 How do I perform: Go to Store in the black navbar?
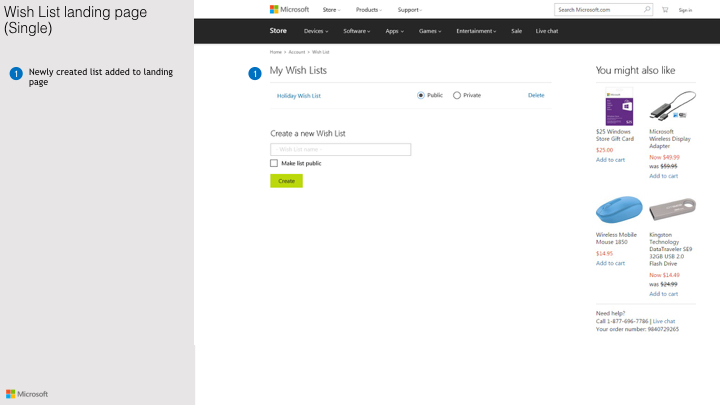coord(278,31)
